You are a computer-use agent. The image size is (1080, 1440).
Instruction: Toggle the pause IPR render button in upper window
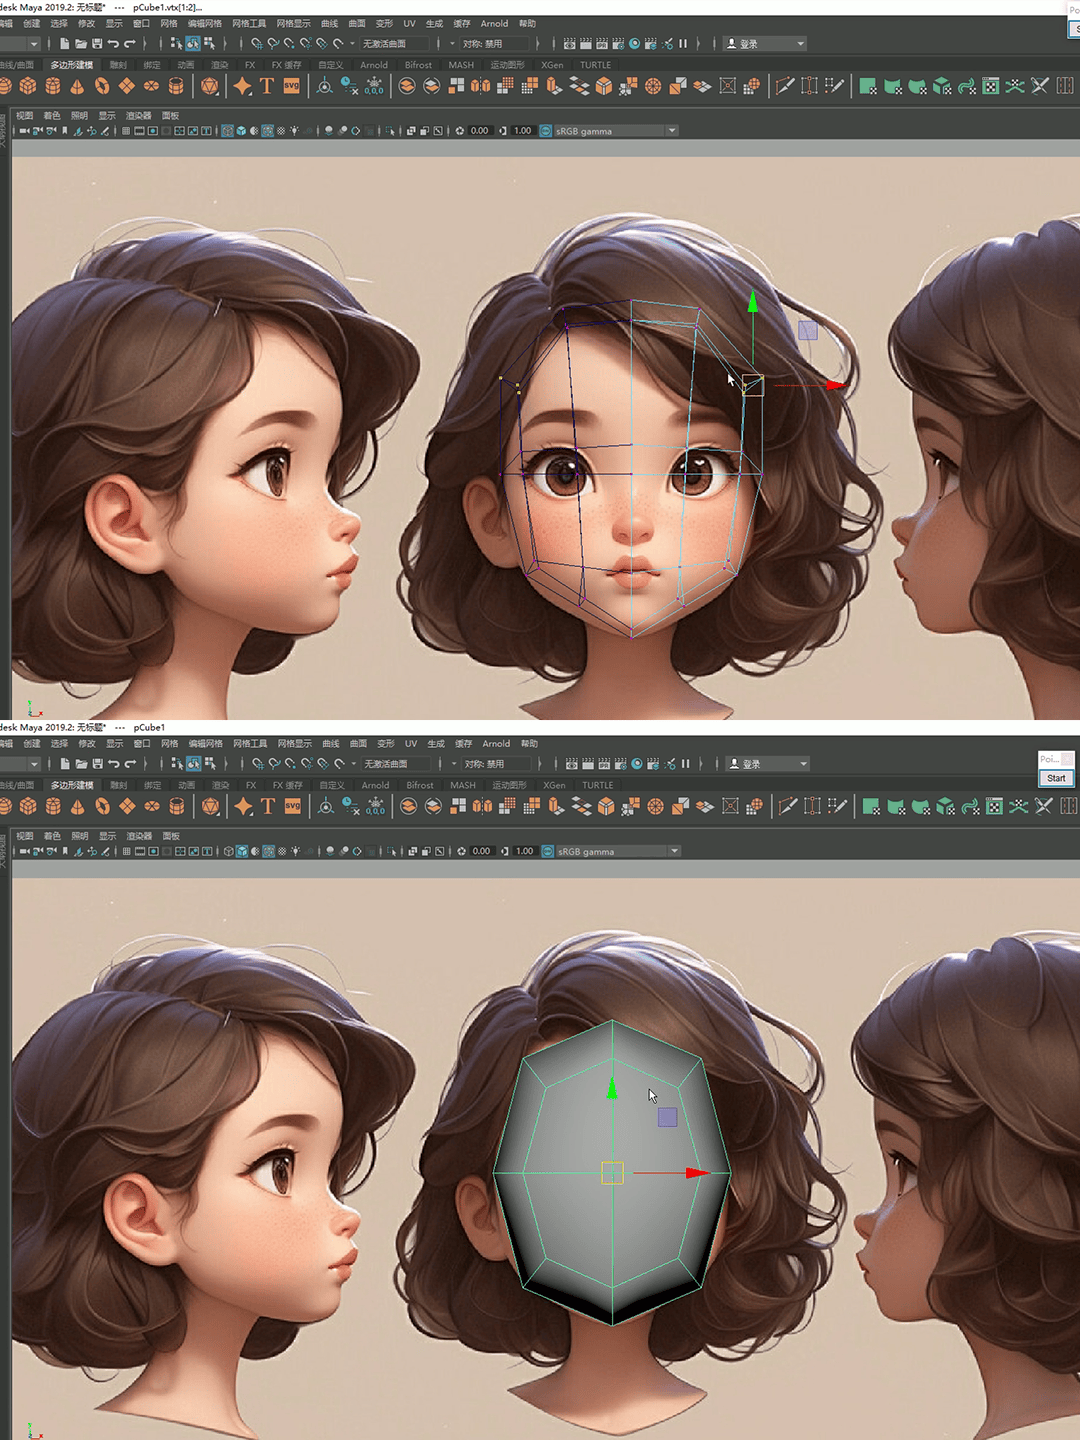point(683,44)
